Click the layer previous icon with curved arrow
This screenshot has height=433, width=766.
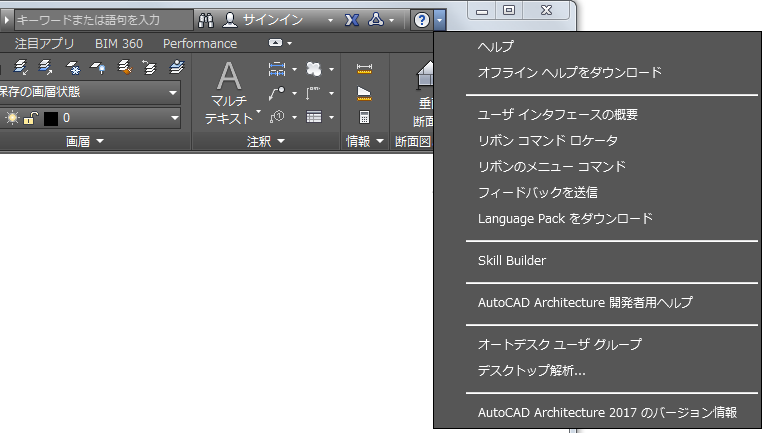click(x=149, y=67)
